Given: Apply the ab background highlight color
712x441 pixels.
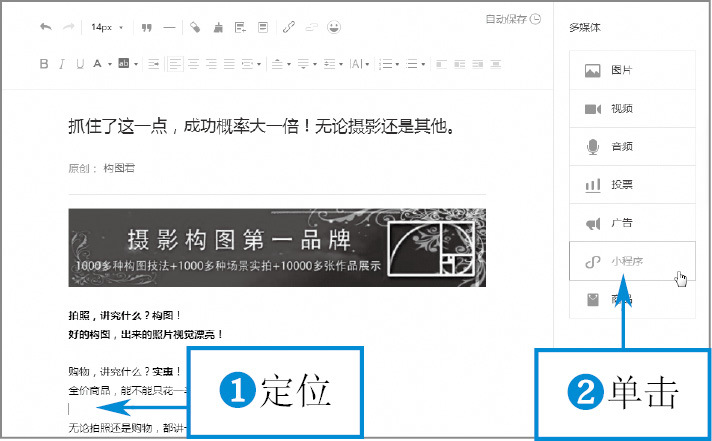Looking at the screenshot, I should (x=124, y=64).
